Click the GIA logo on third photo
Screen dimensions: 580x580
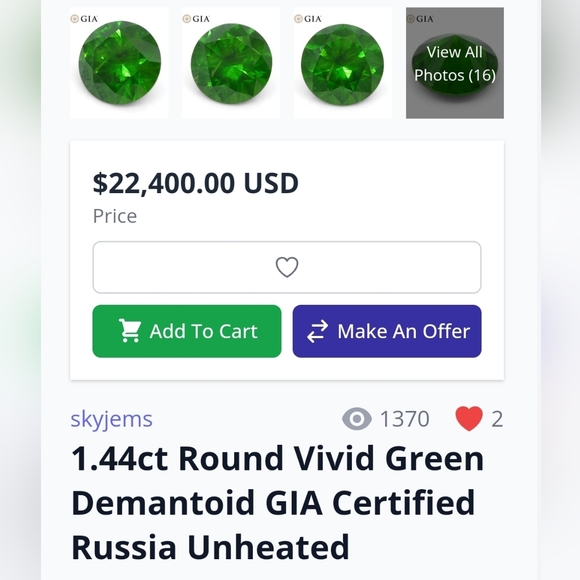(308, 18)
